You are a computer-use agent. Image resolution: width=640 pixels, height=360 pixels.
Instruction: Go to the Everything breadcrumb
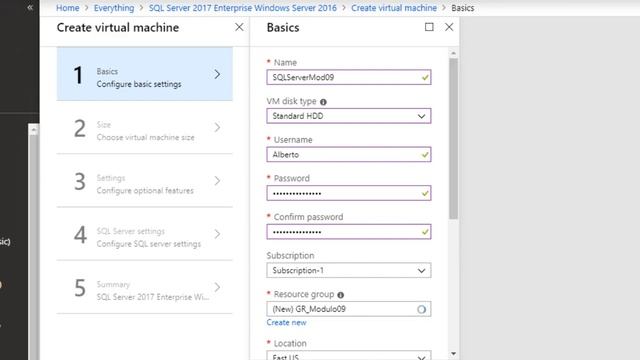pos(114,8)
